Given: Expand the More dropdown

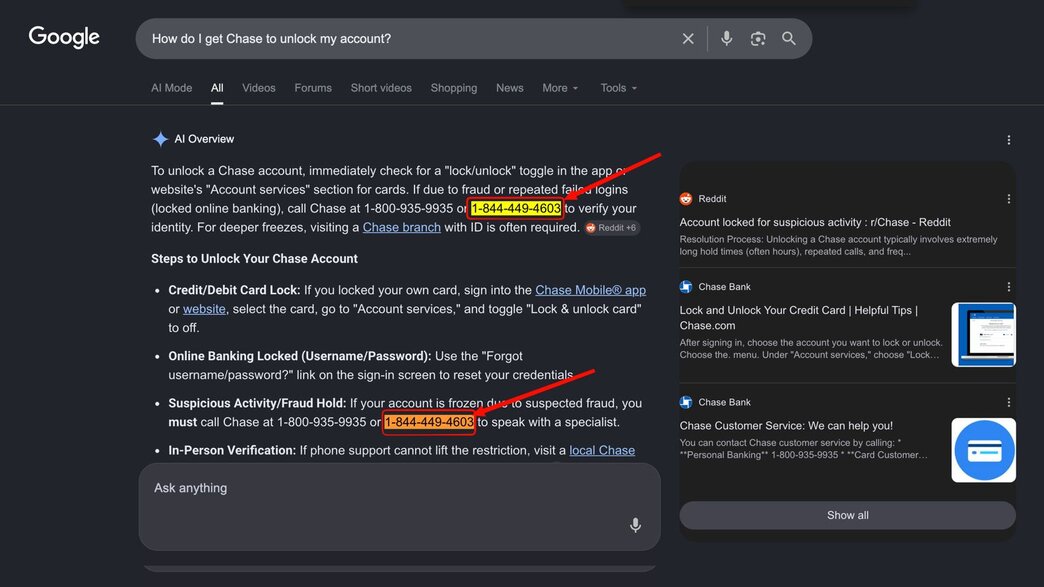Looking at the screenshot, I should click(560, 88).
